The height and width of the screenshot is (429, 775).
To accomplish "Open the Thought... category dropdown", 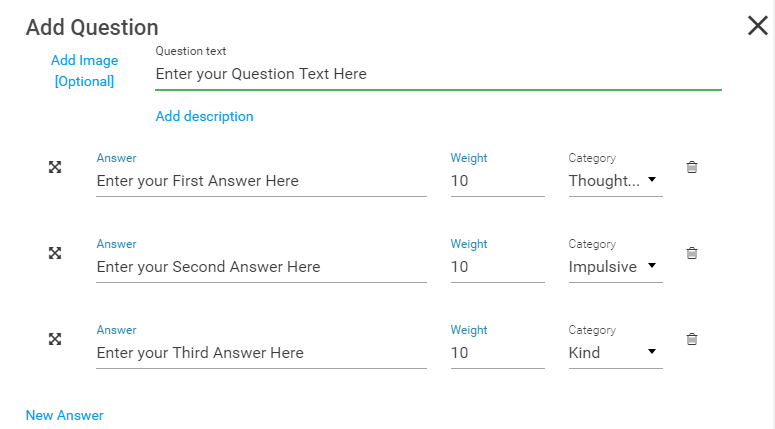I will 615,181.
